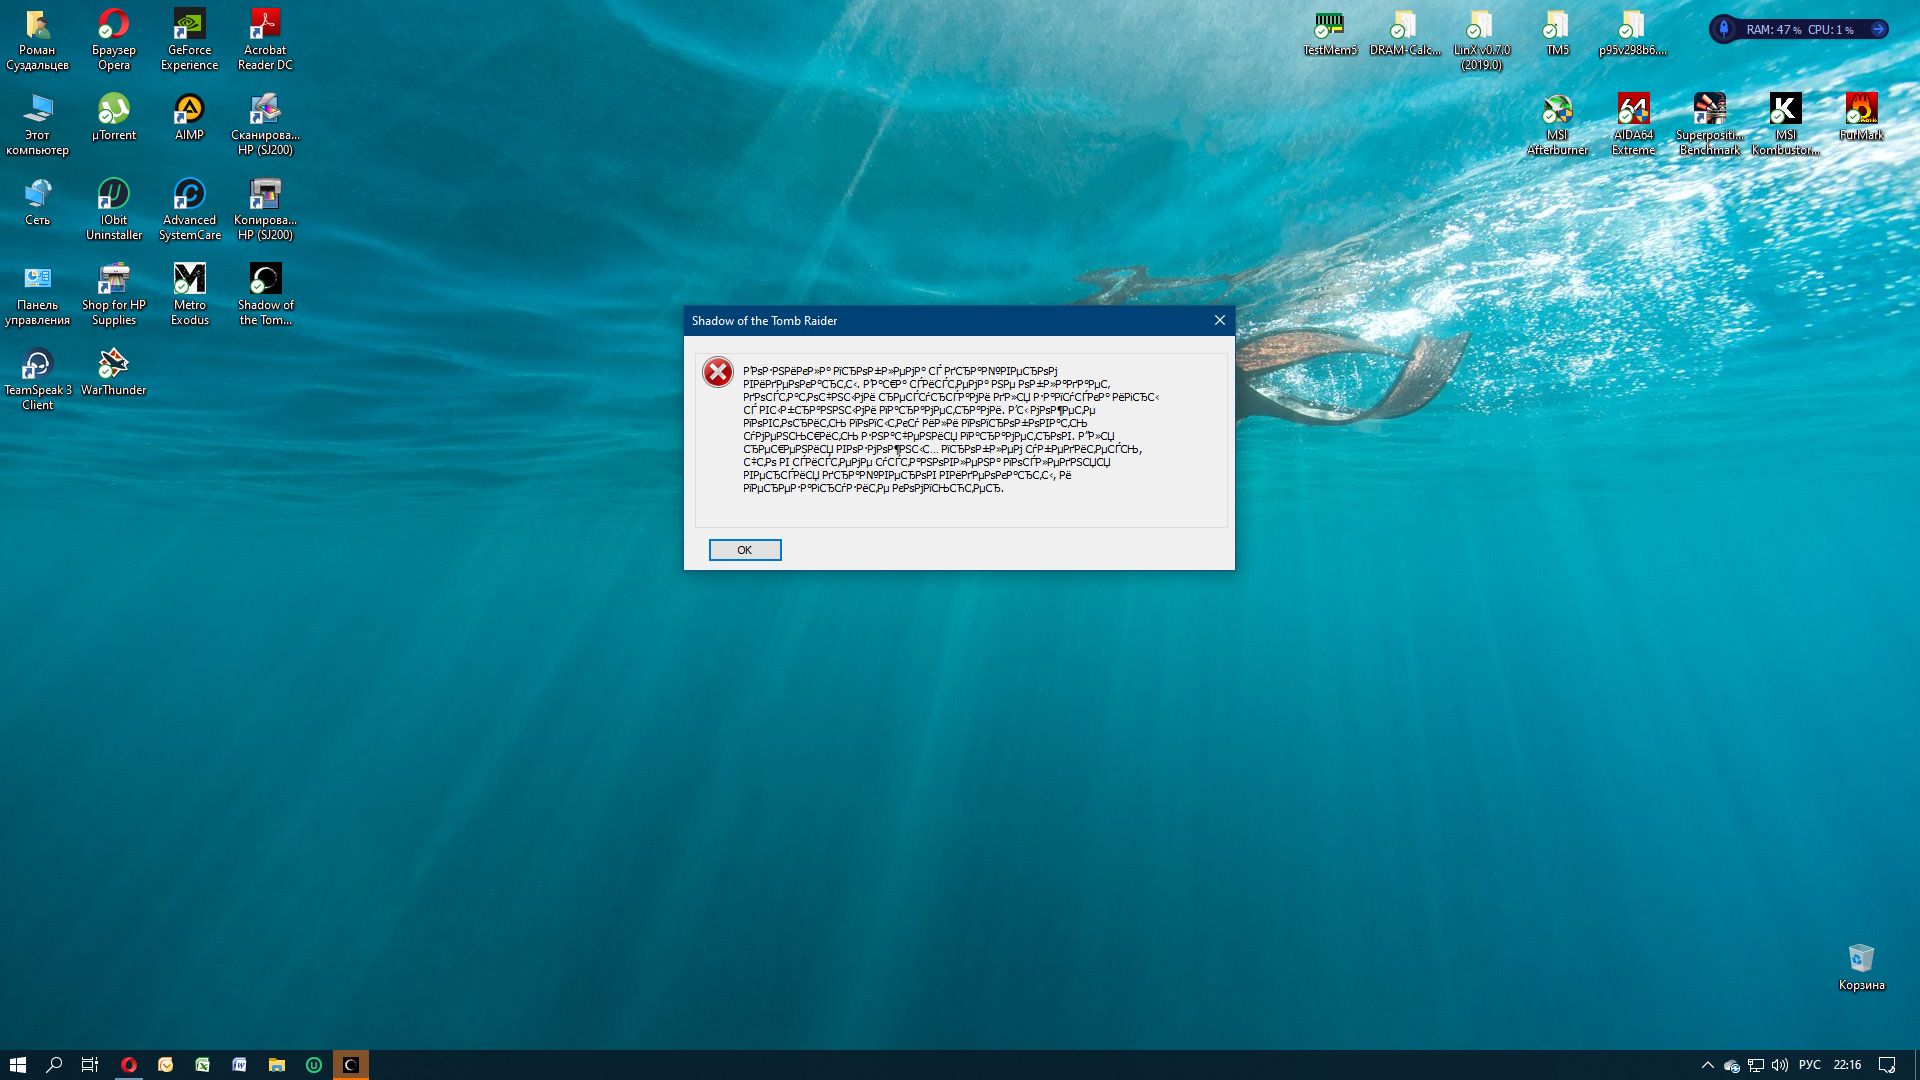Open the Opera browser from the taskbar
Image resolution: width=1920 pixels, height=1080 pixels.
click(x=128, y=1065)
